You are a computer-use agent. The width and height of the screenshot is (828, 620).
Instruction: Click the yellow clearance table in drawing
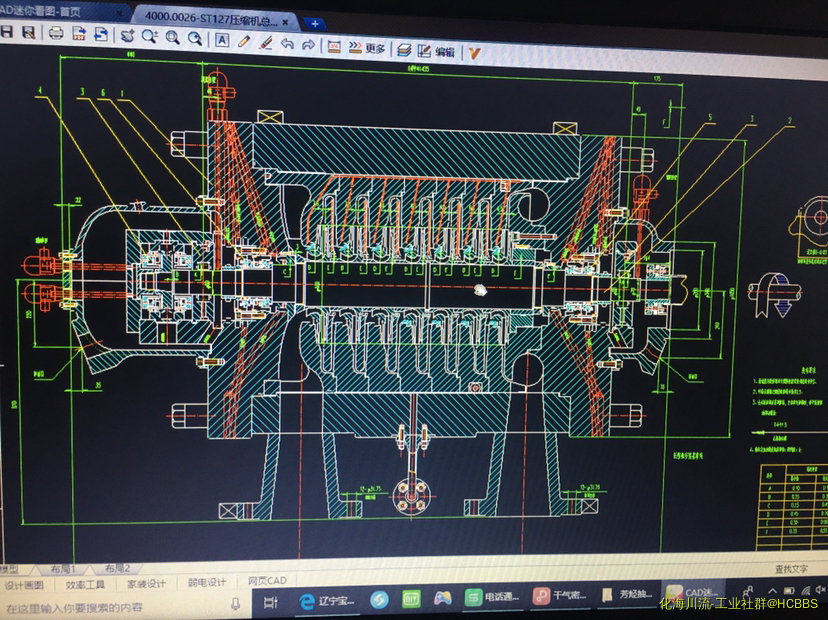793,507
